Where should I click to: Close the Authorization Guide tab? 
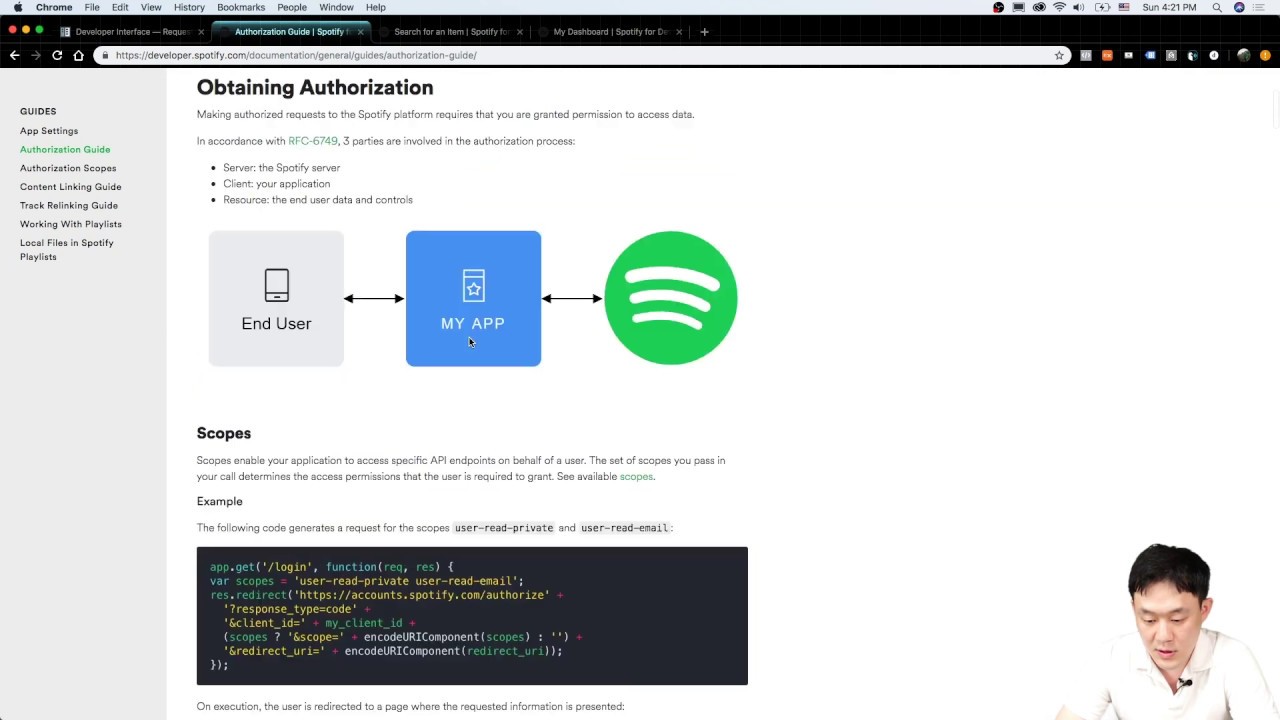click(360, 32)
